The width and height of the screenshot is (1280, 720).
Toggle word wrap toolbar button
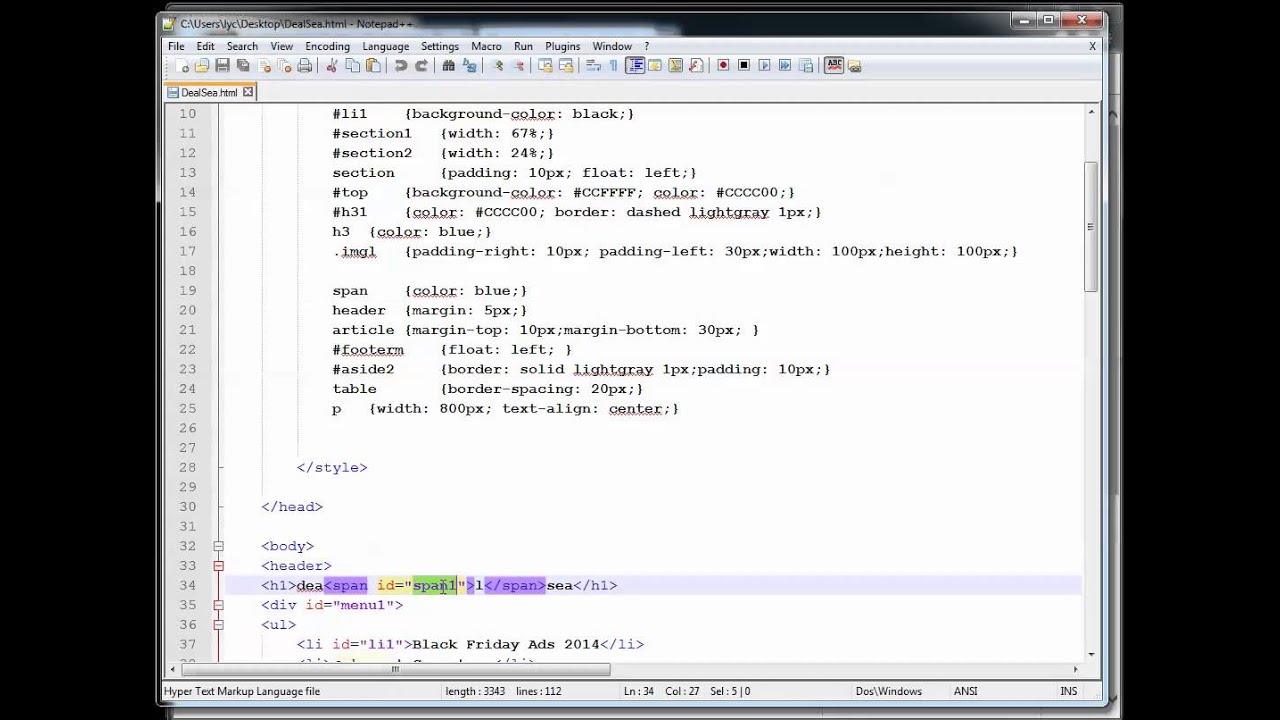[x=592, y=66]
